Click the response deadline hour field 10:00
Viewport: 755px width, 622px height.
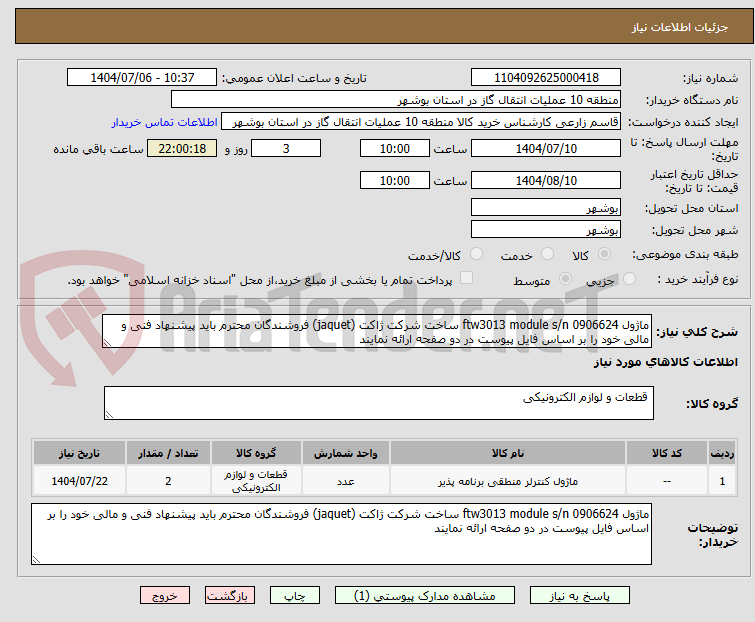click(x=395, y=148)
